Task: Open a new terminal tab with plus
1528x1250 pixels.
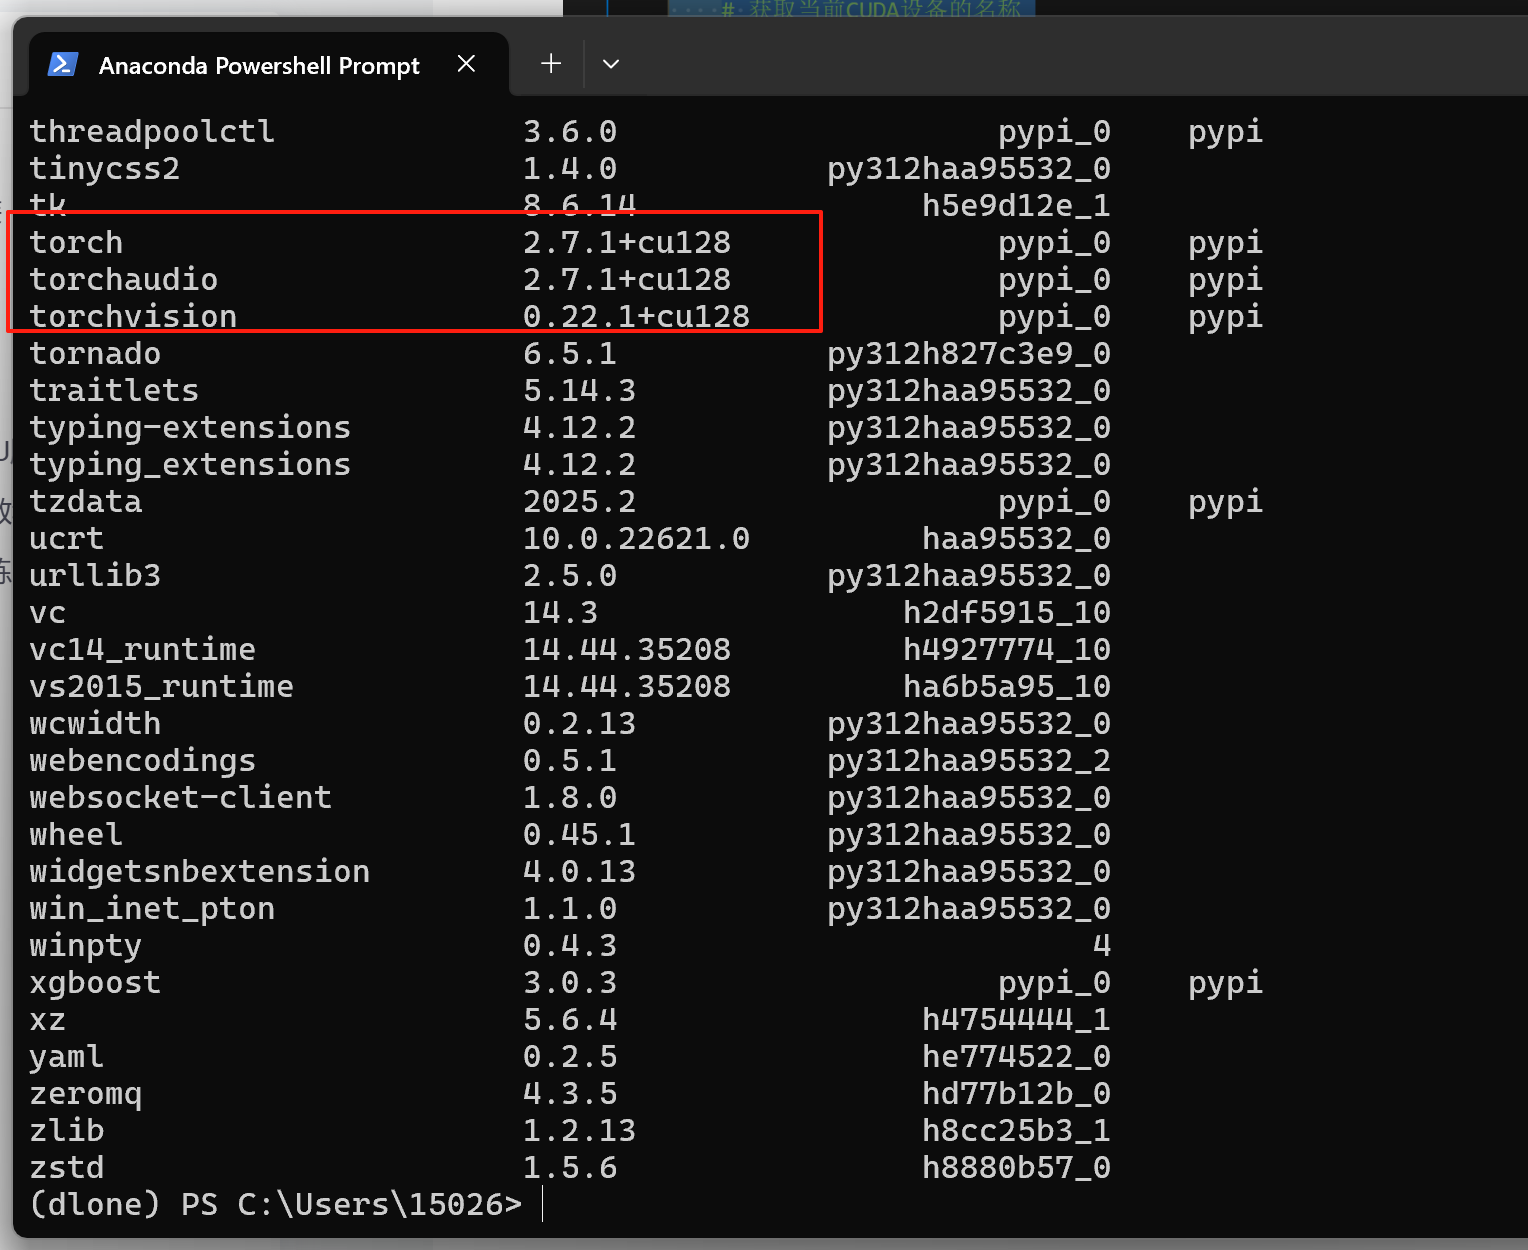Action: (551, 64)
